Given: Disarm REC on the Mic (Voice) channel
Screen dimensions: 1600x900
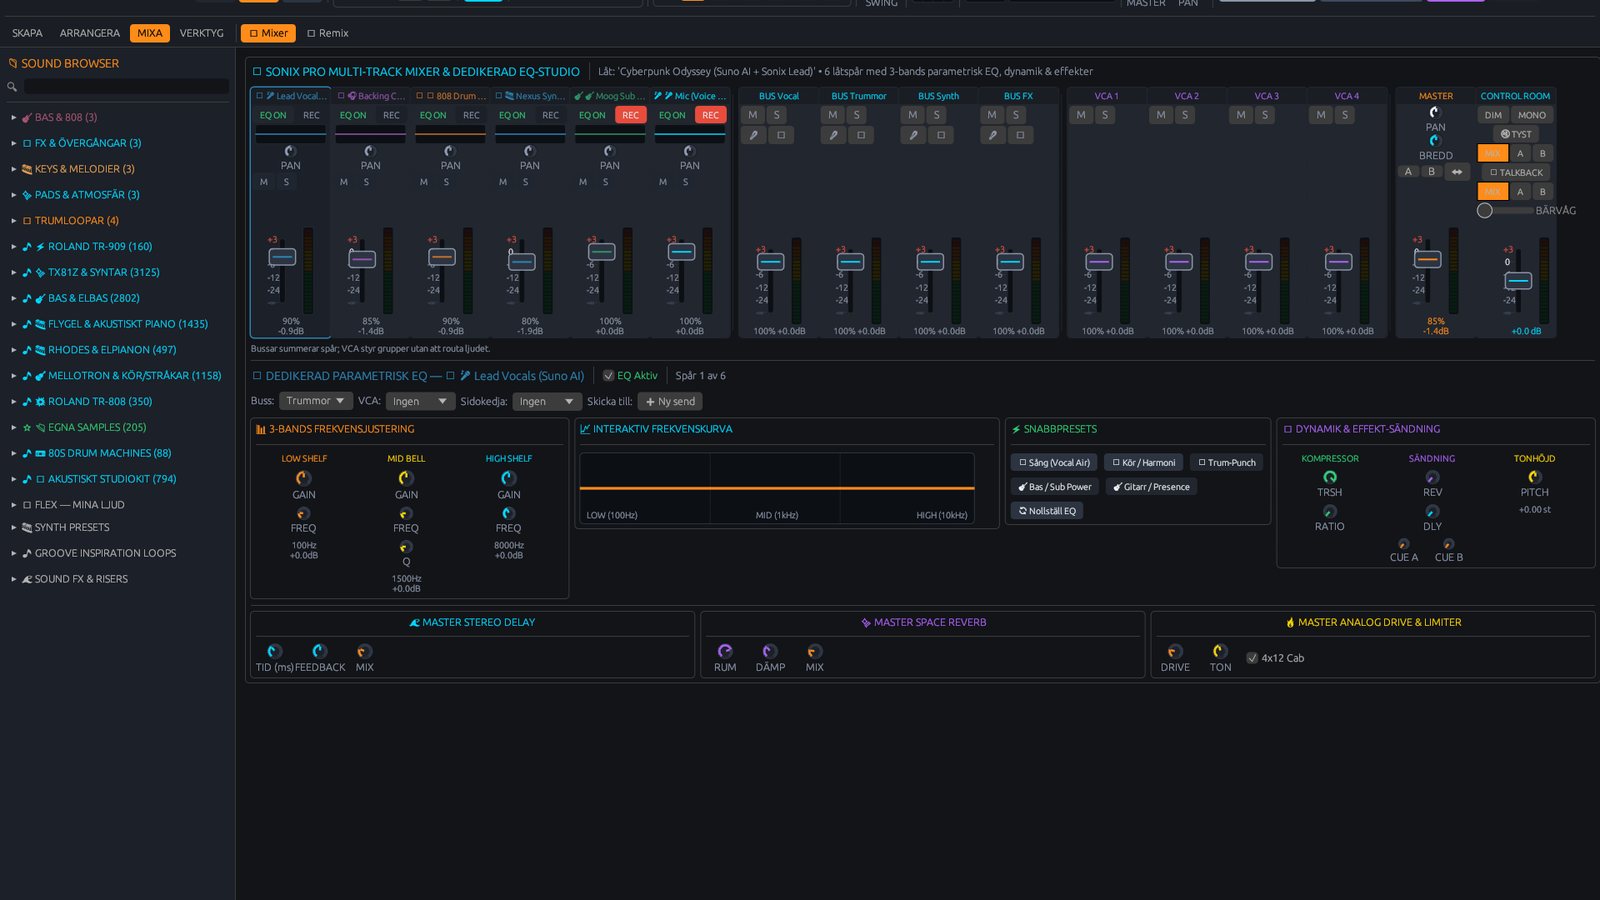Looking at the screenshot, I should (710, 115).
